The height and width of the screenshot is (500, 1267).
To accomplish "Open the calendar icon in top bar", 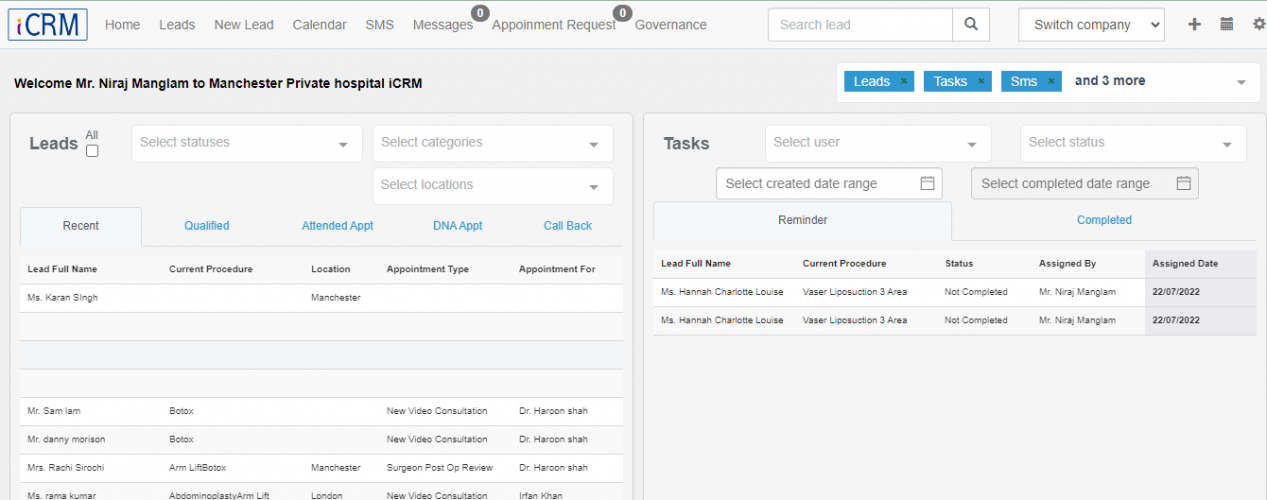I will pos(1226,24).
